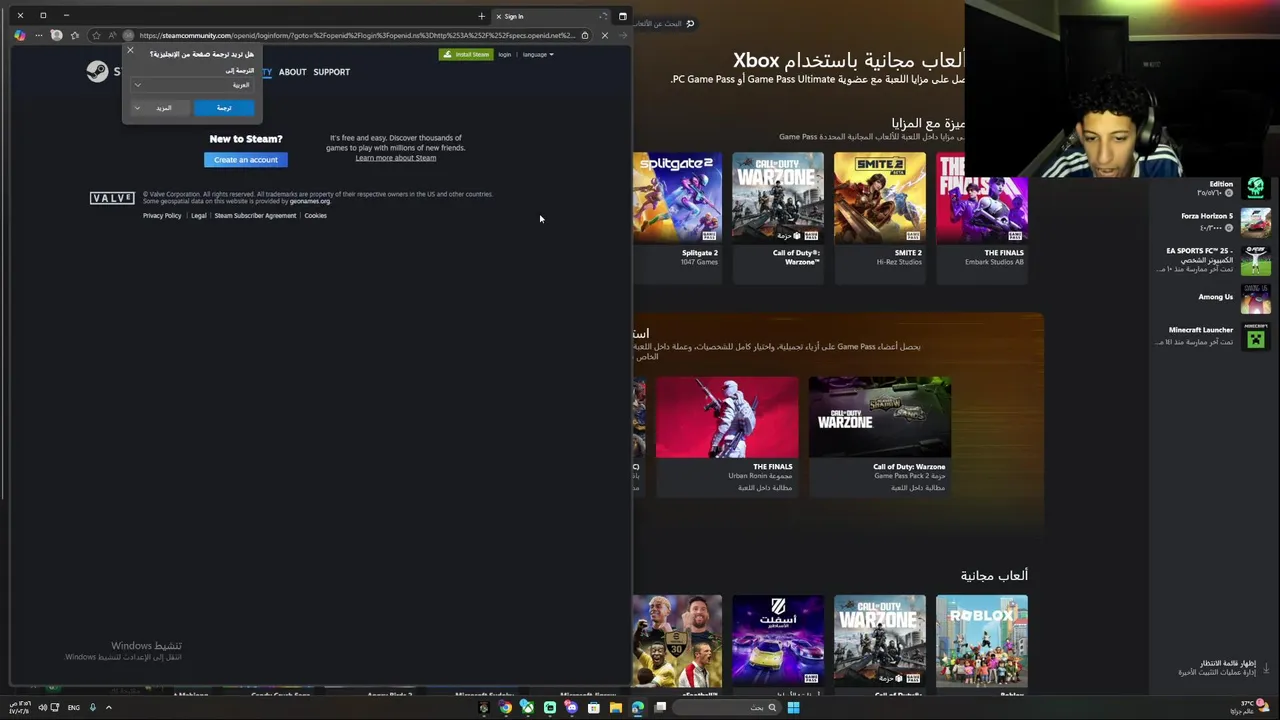1280x720 pixels.
Task: Click the Windows taskbar search box
Action: 727,707
